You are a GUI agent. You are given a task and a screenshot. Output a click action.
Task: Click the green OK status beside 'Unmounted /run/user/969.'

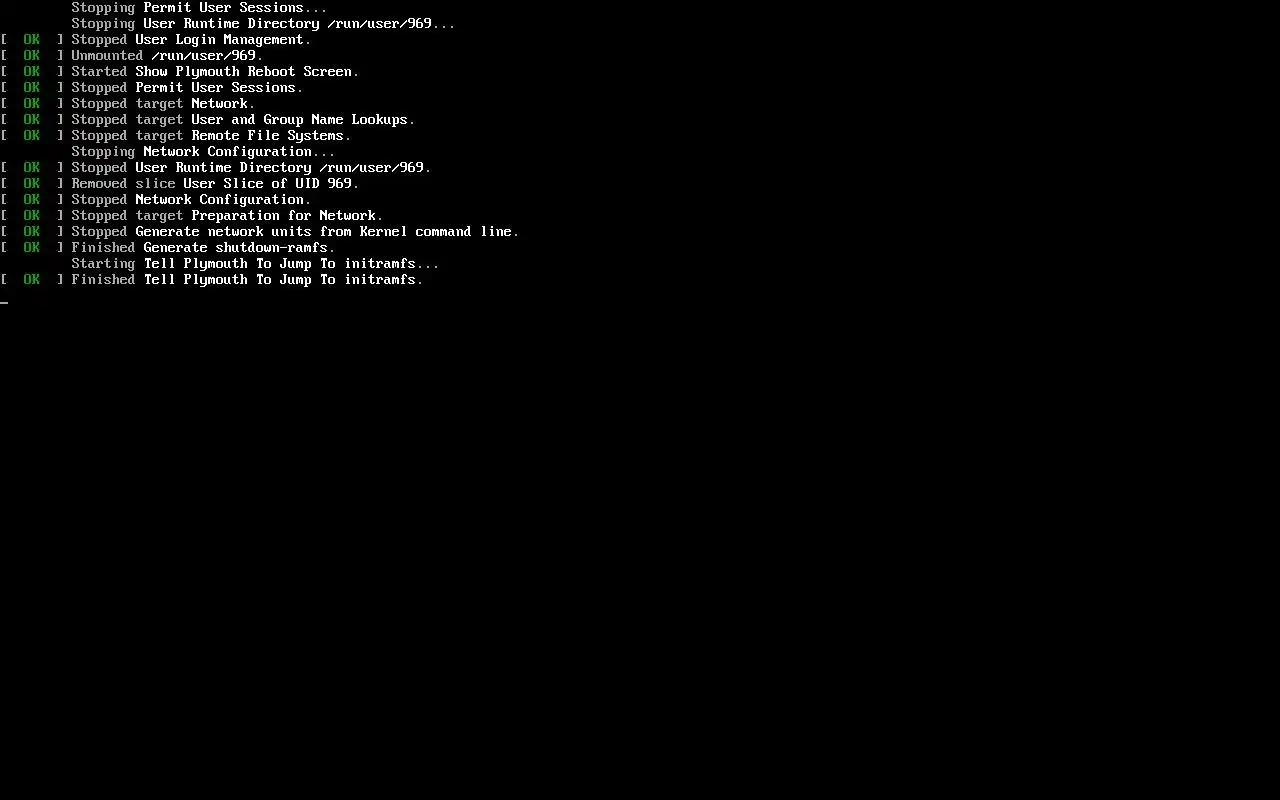pos(32,56)
